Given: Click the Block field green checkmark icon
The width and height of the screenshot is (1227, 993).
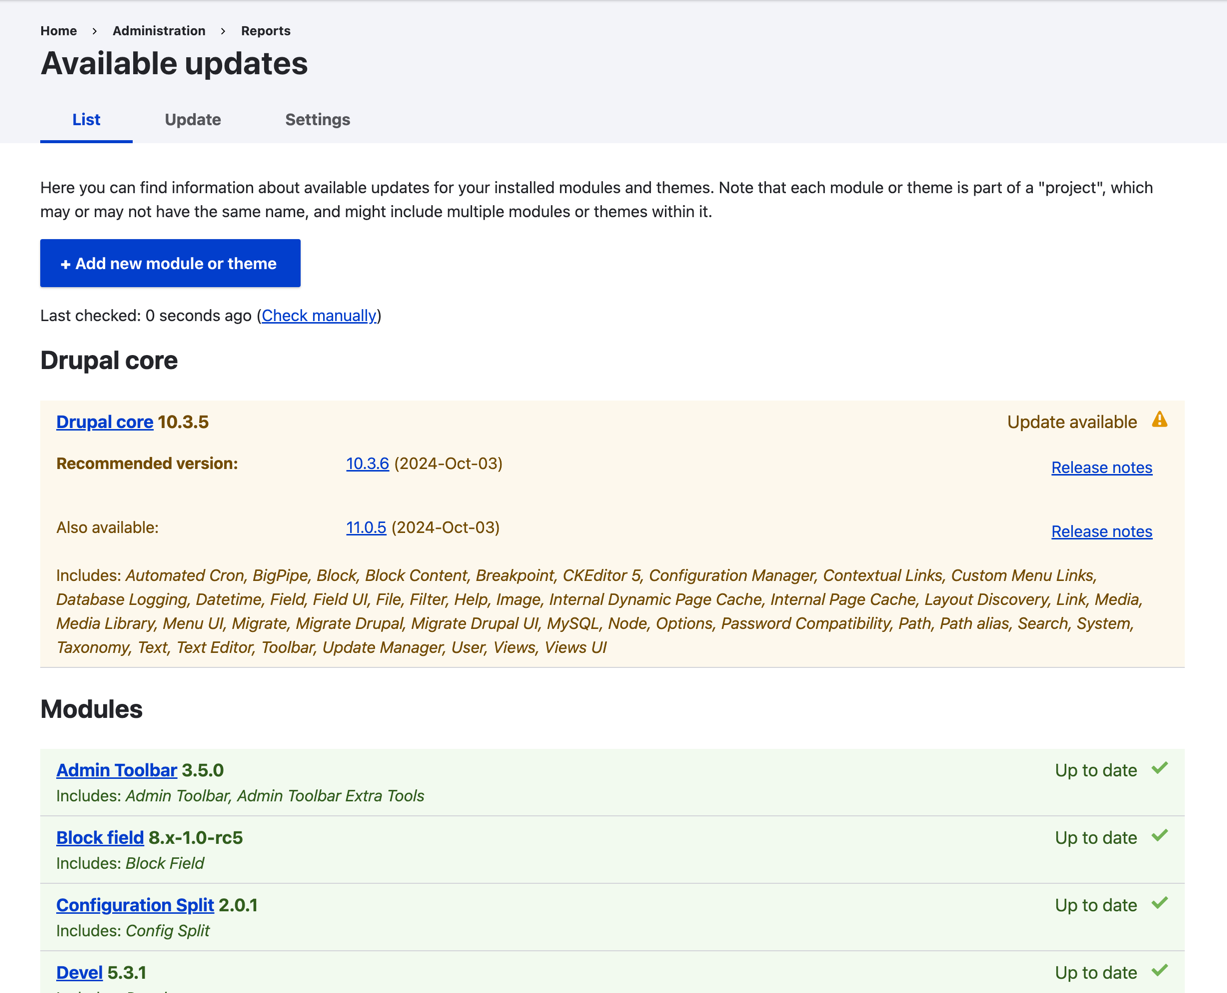Looking at the screenshot, I should [1159, 836].
